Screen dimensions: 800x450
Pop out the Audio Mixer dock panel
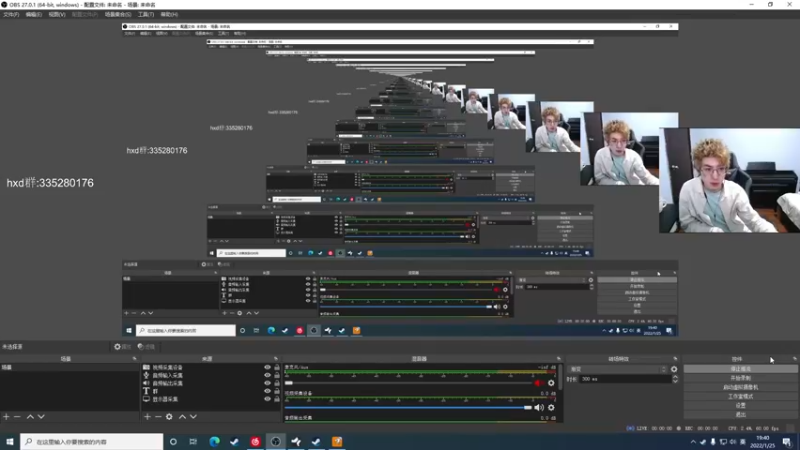click(559, 359)
